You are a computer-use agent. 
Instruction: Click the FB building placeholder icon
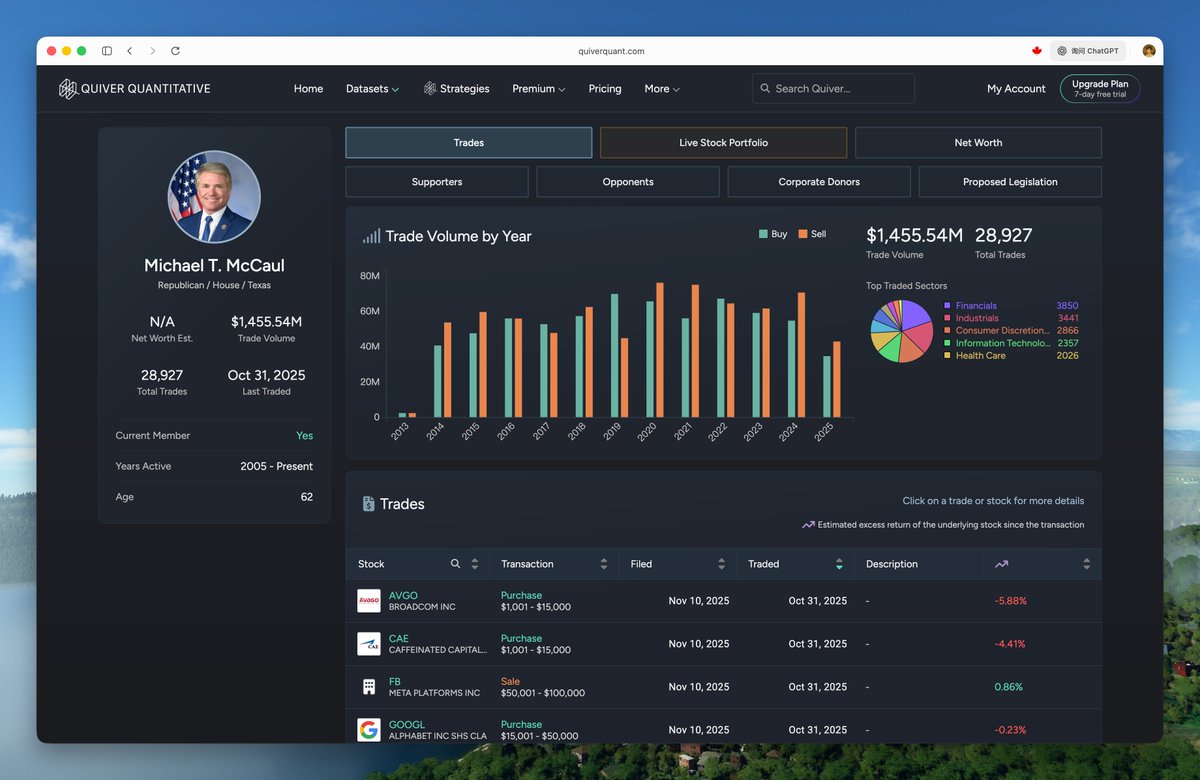click(369, 687)
